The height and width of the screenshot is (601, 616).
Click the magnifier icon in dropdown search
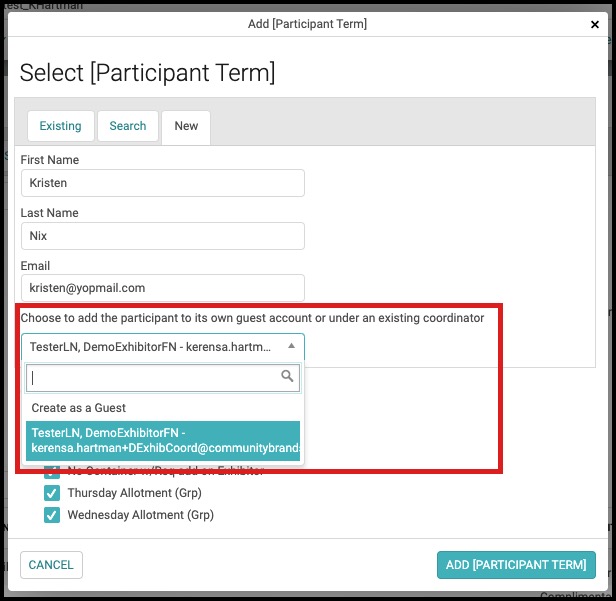click(x=287, y=376)
